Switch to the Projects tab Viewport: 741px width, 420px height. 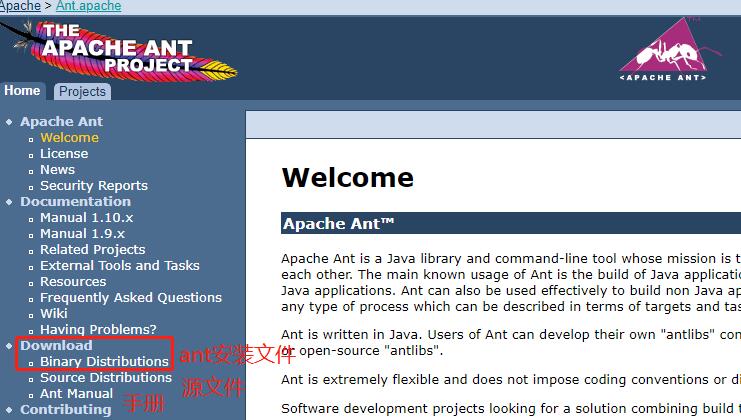[82, 92]
